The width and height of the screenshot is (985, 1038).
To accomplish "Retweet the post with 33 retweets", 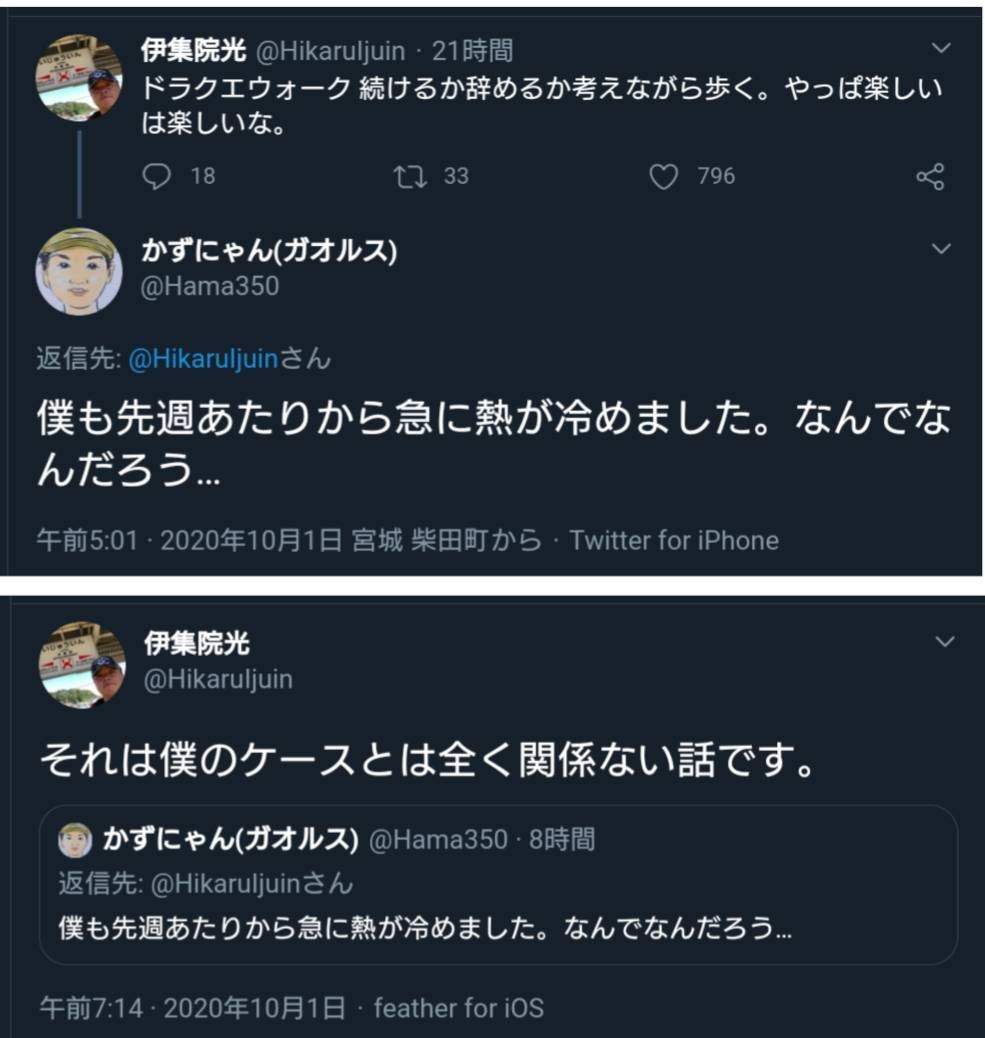I will [407, 177].
